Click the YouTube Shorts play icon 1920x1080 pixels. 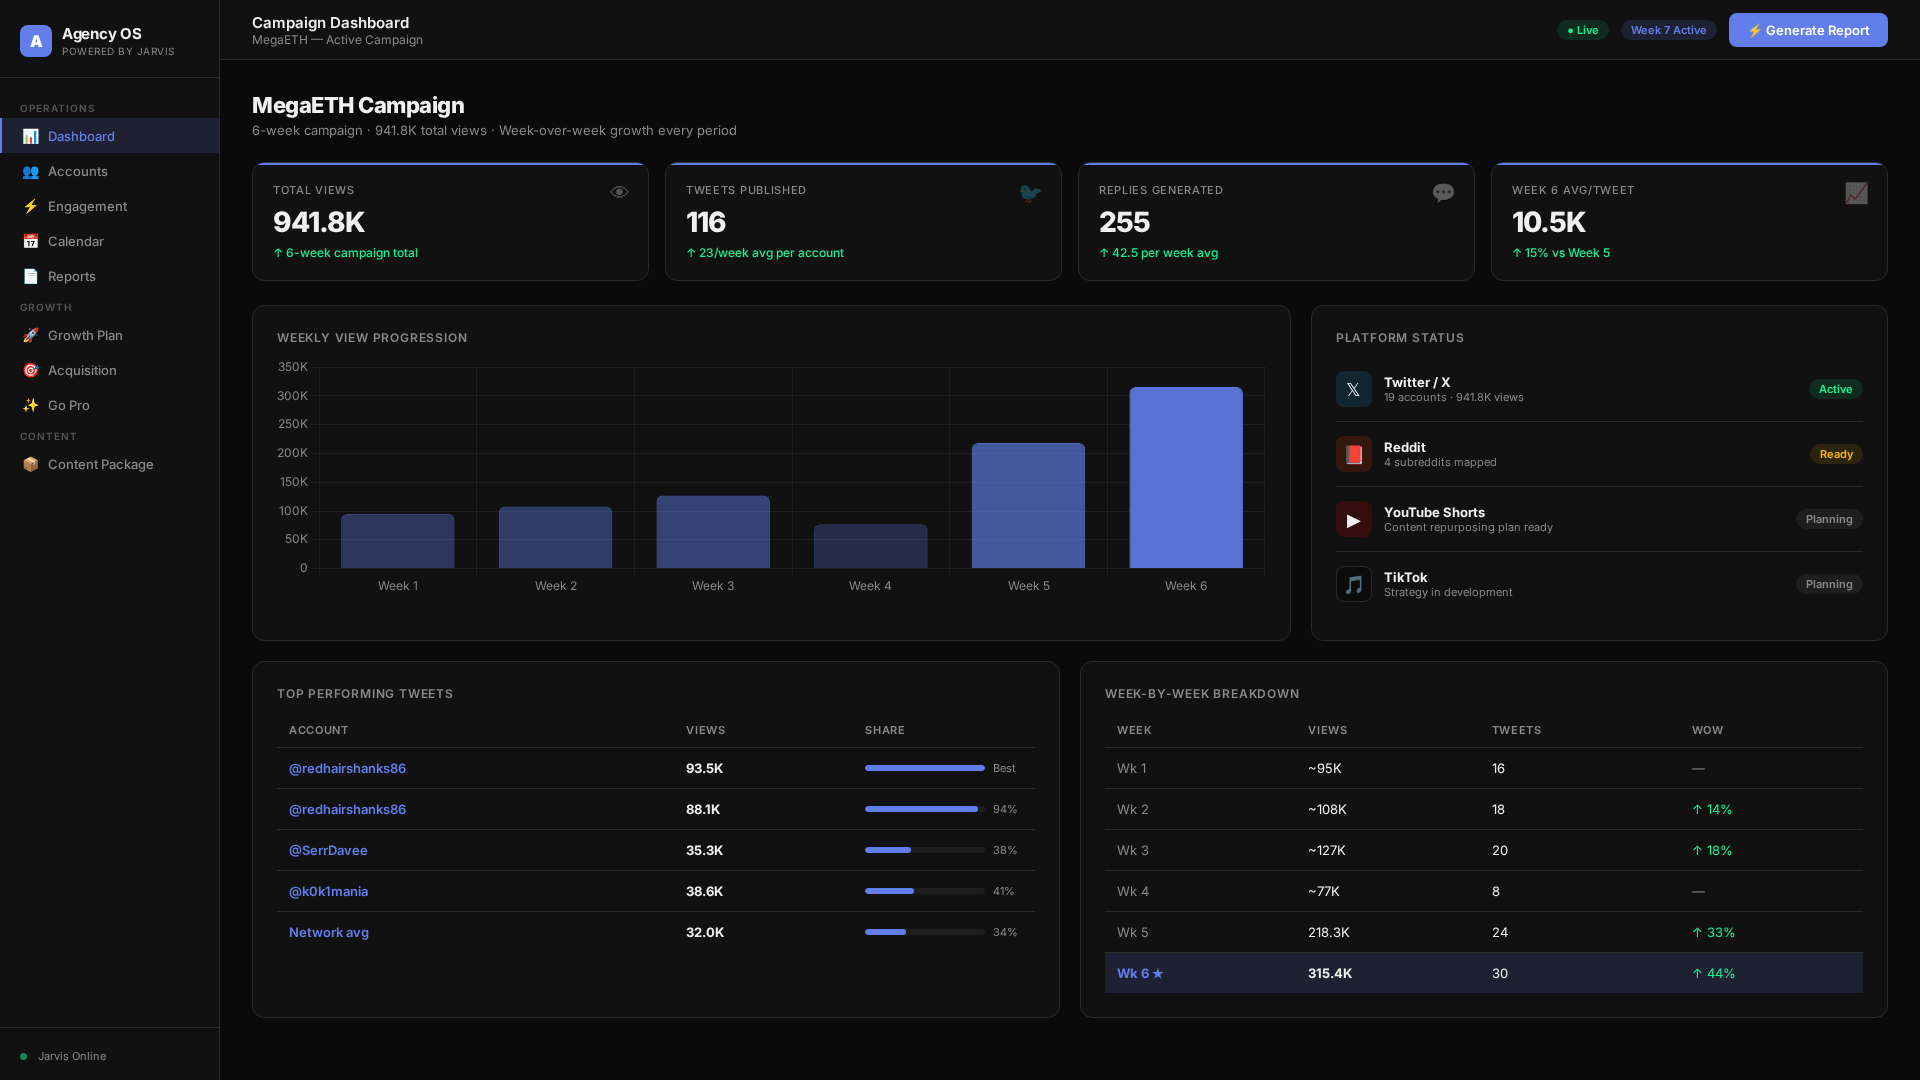click(1353, 519)
